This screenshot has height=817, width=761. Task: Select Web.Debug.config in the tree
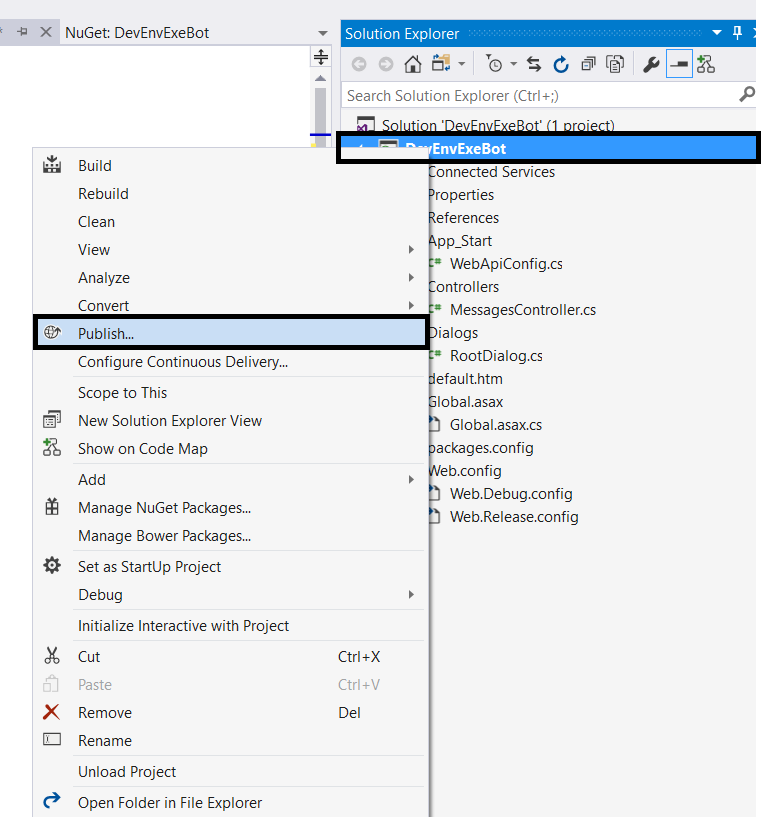click(x=511, y=493)
